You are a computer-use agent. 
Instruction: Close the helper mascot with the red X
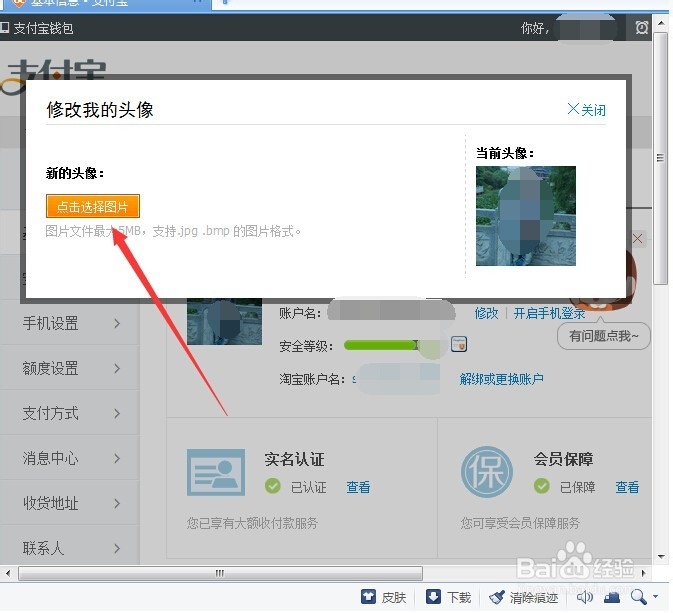tap(637, 239)
